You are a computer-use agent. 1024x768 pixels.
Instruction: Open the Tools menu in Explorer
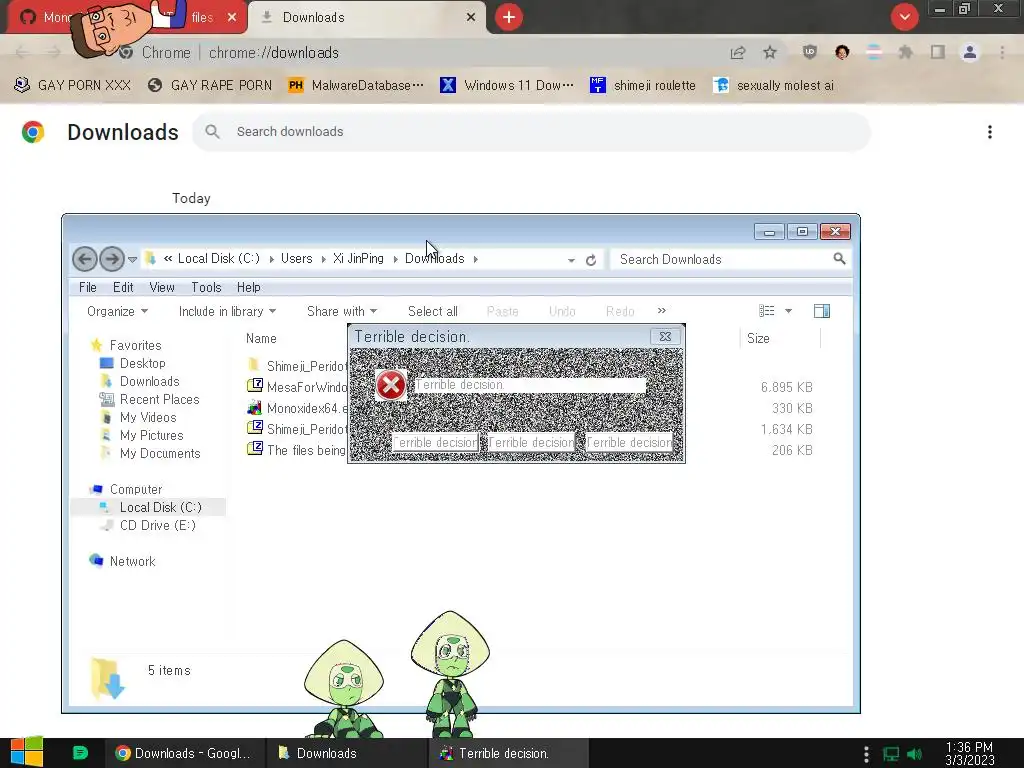pos(206,287)
